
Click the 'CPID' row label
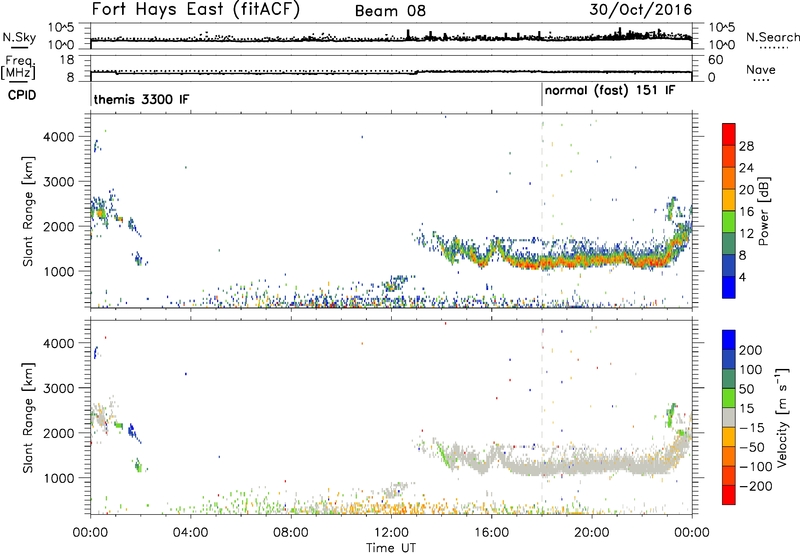pos(22,95)
